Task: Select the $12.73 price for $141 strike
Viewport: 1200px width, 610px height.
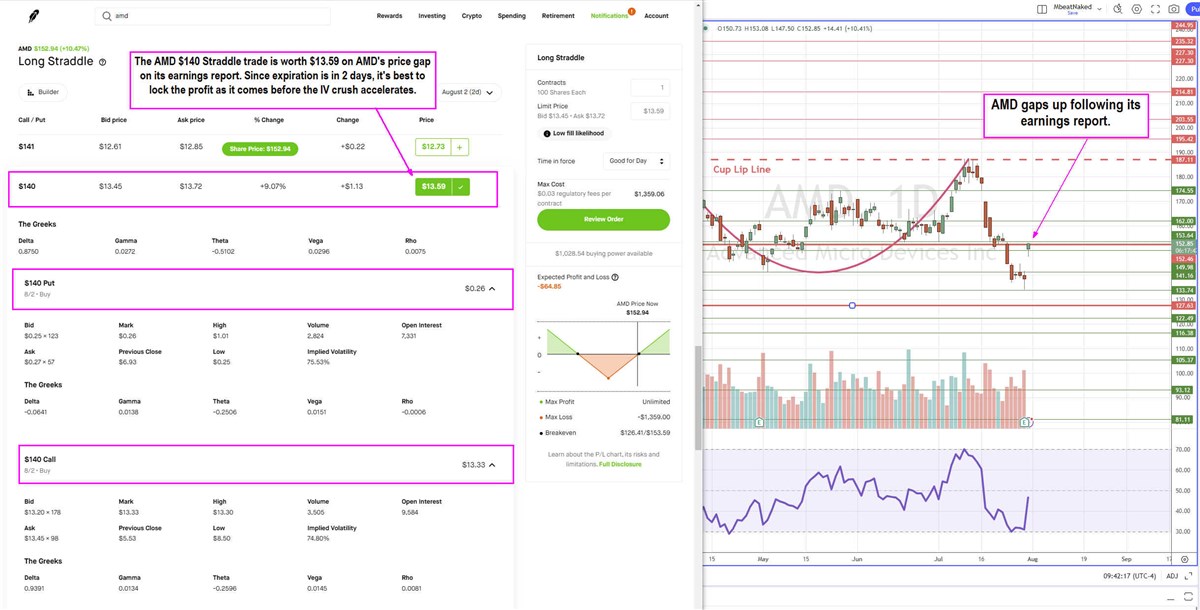Action: coord(433,147)
